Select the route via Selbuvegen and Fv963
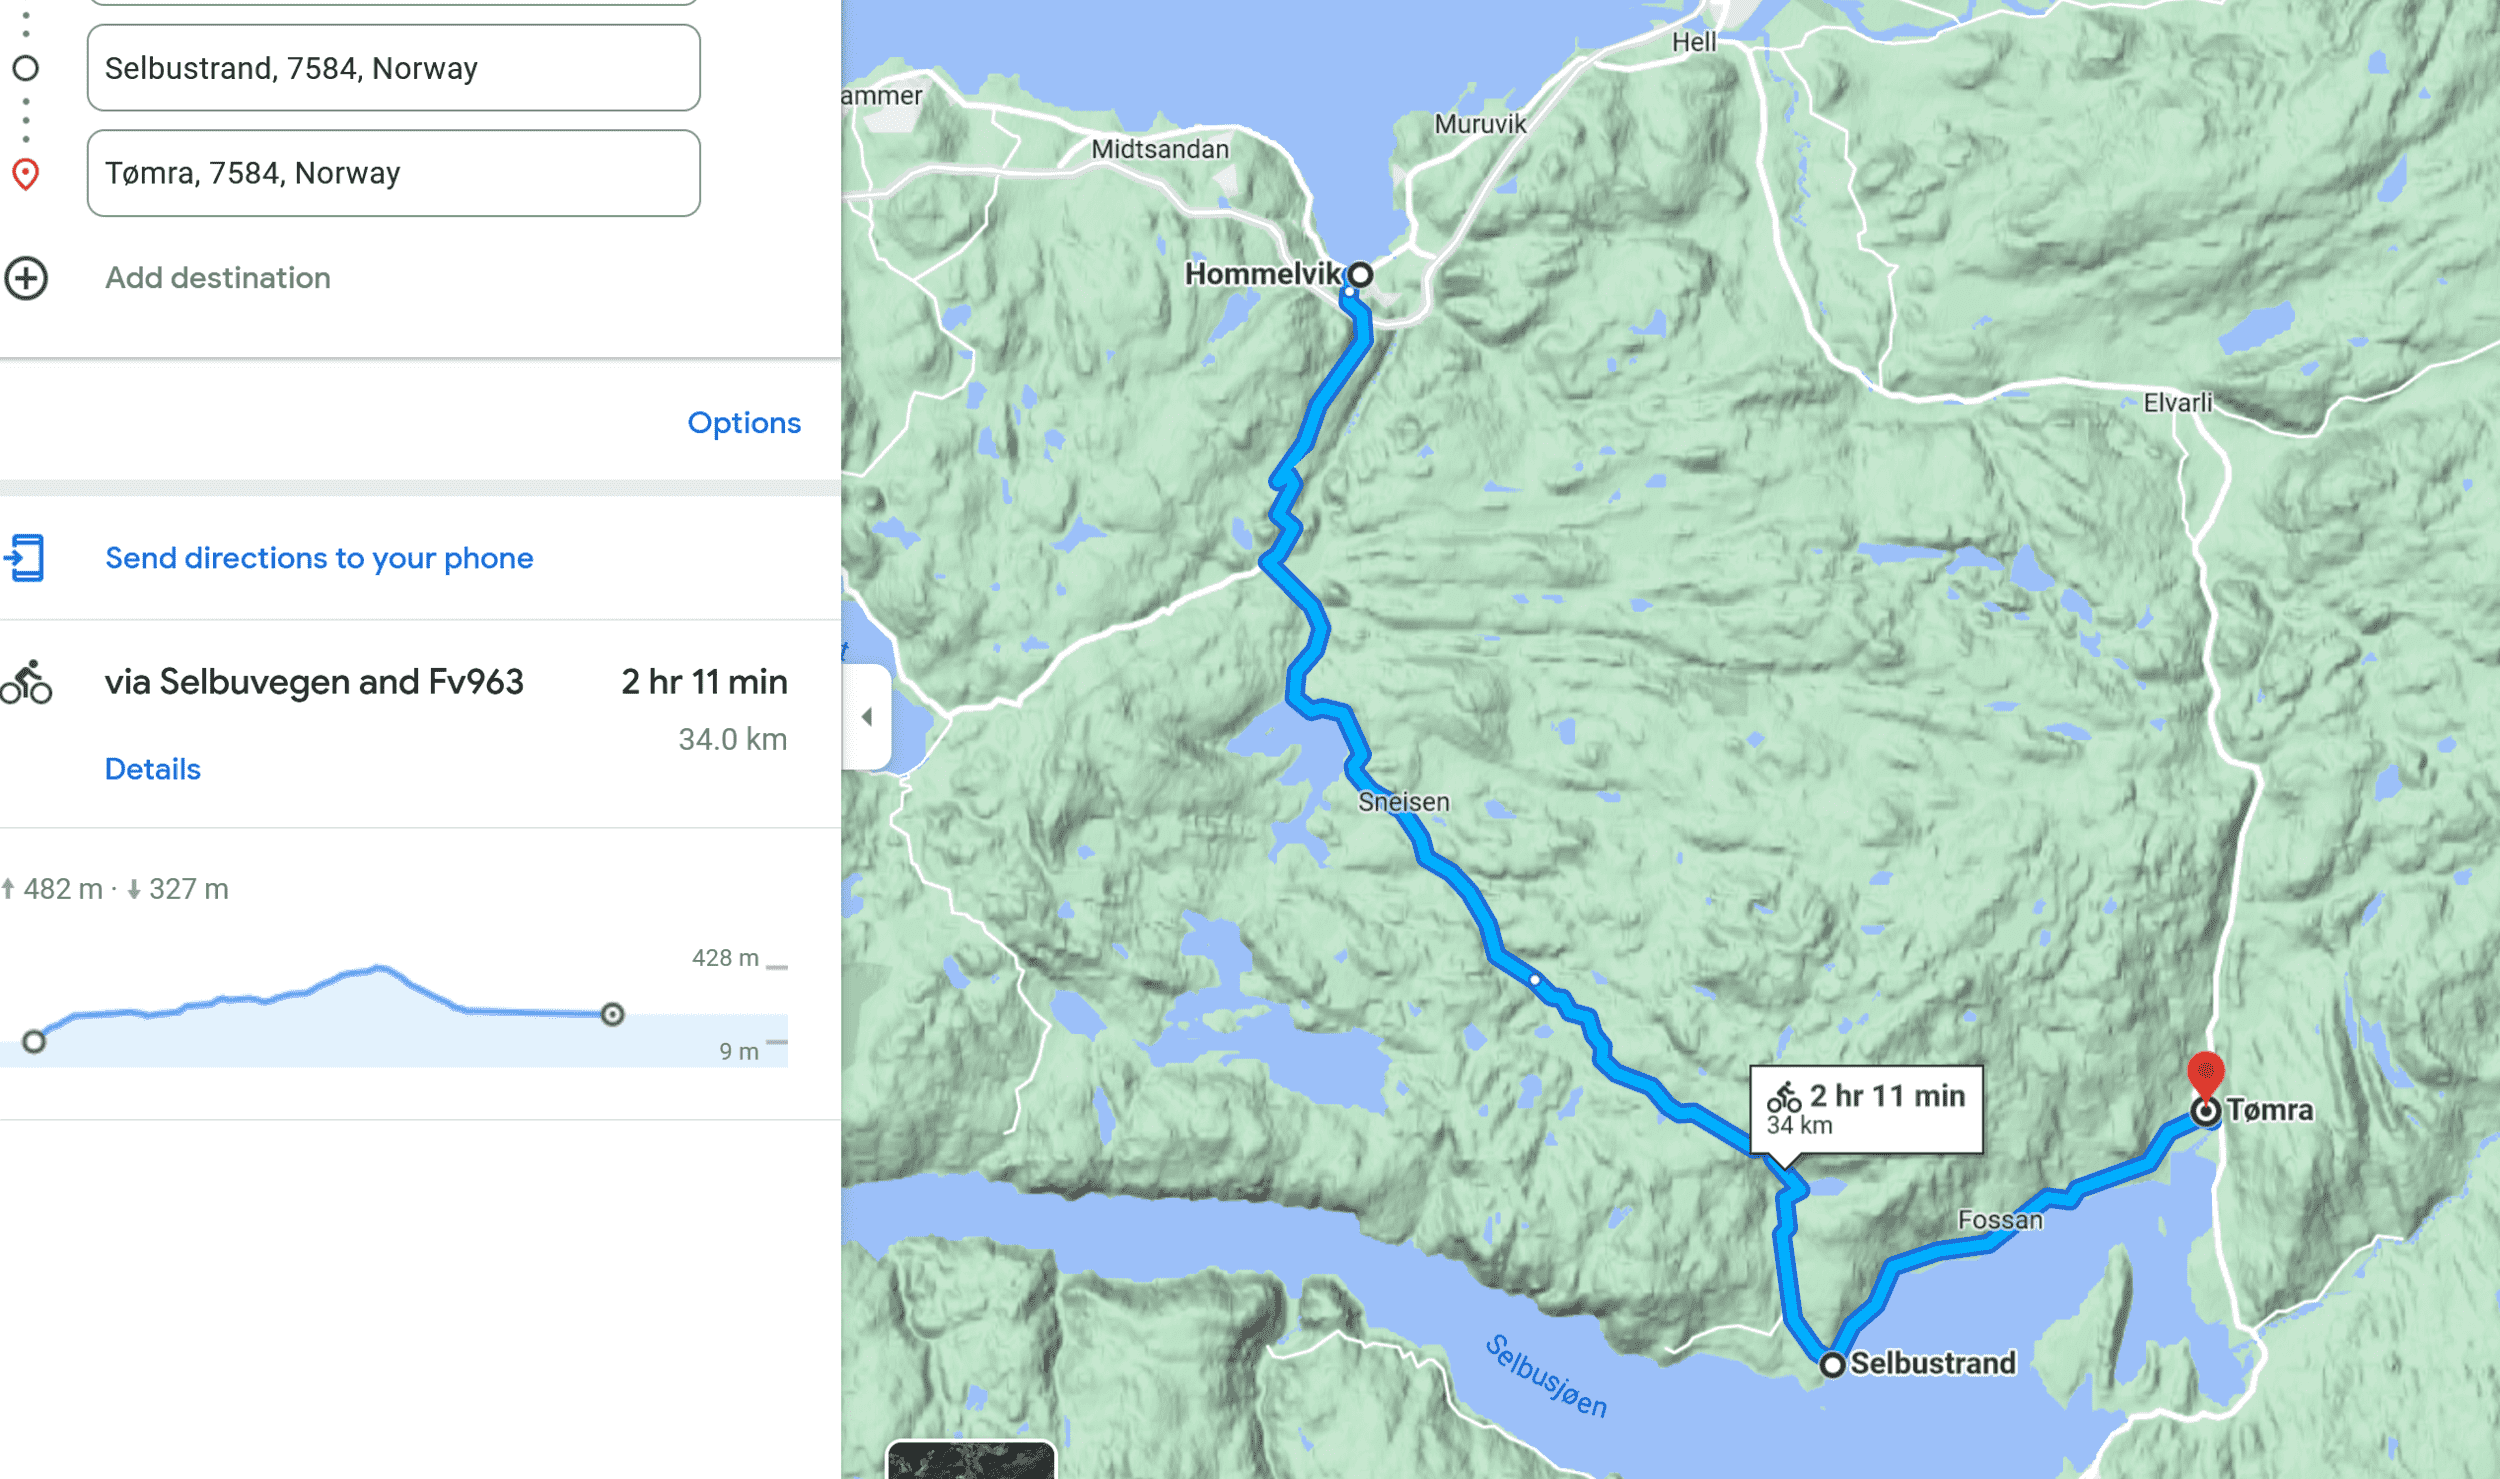 pyautogui.click(x=314, y=682)
